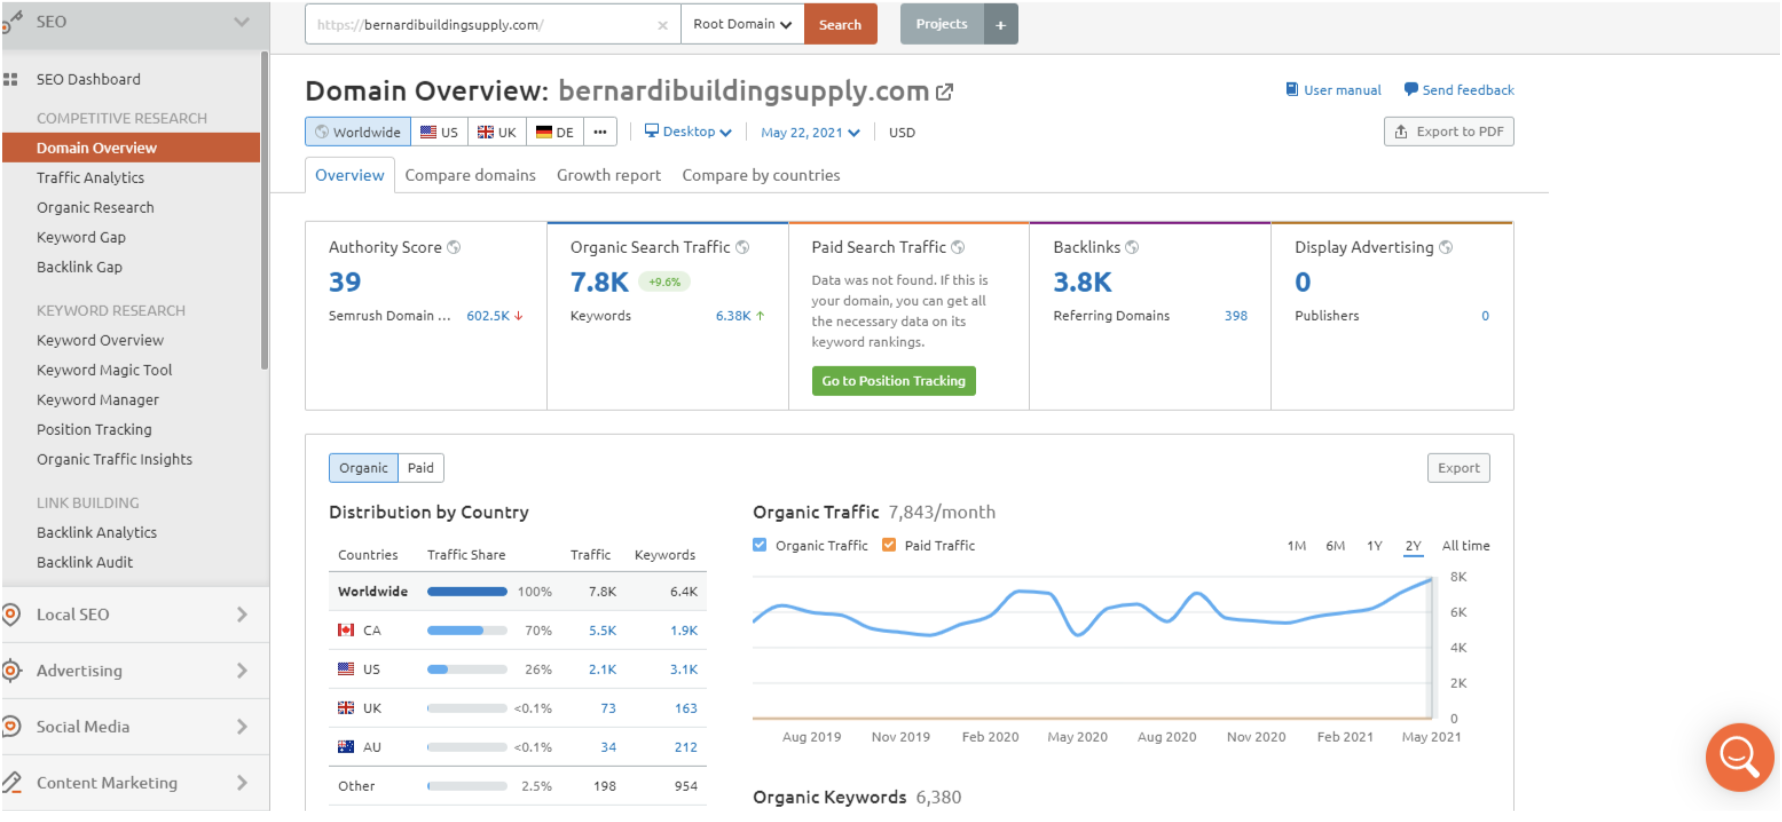Open the Root Domain dropdown
Screen dimensions: 1782x822
742,25
